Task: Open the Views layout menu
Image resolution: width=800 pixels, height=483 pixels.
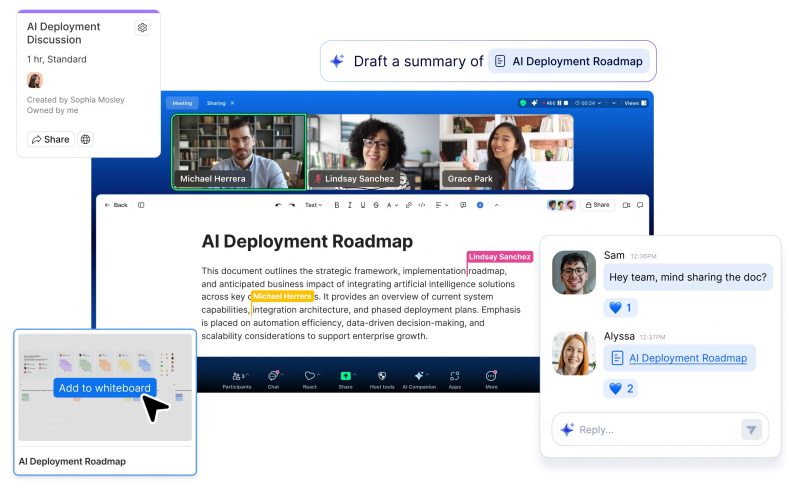Action: (x=636, y=103)
